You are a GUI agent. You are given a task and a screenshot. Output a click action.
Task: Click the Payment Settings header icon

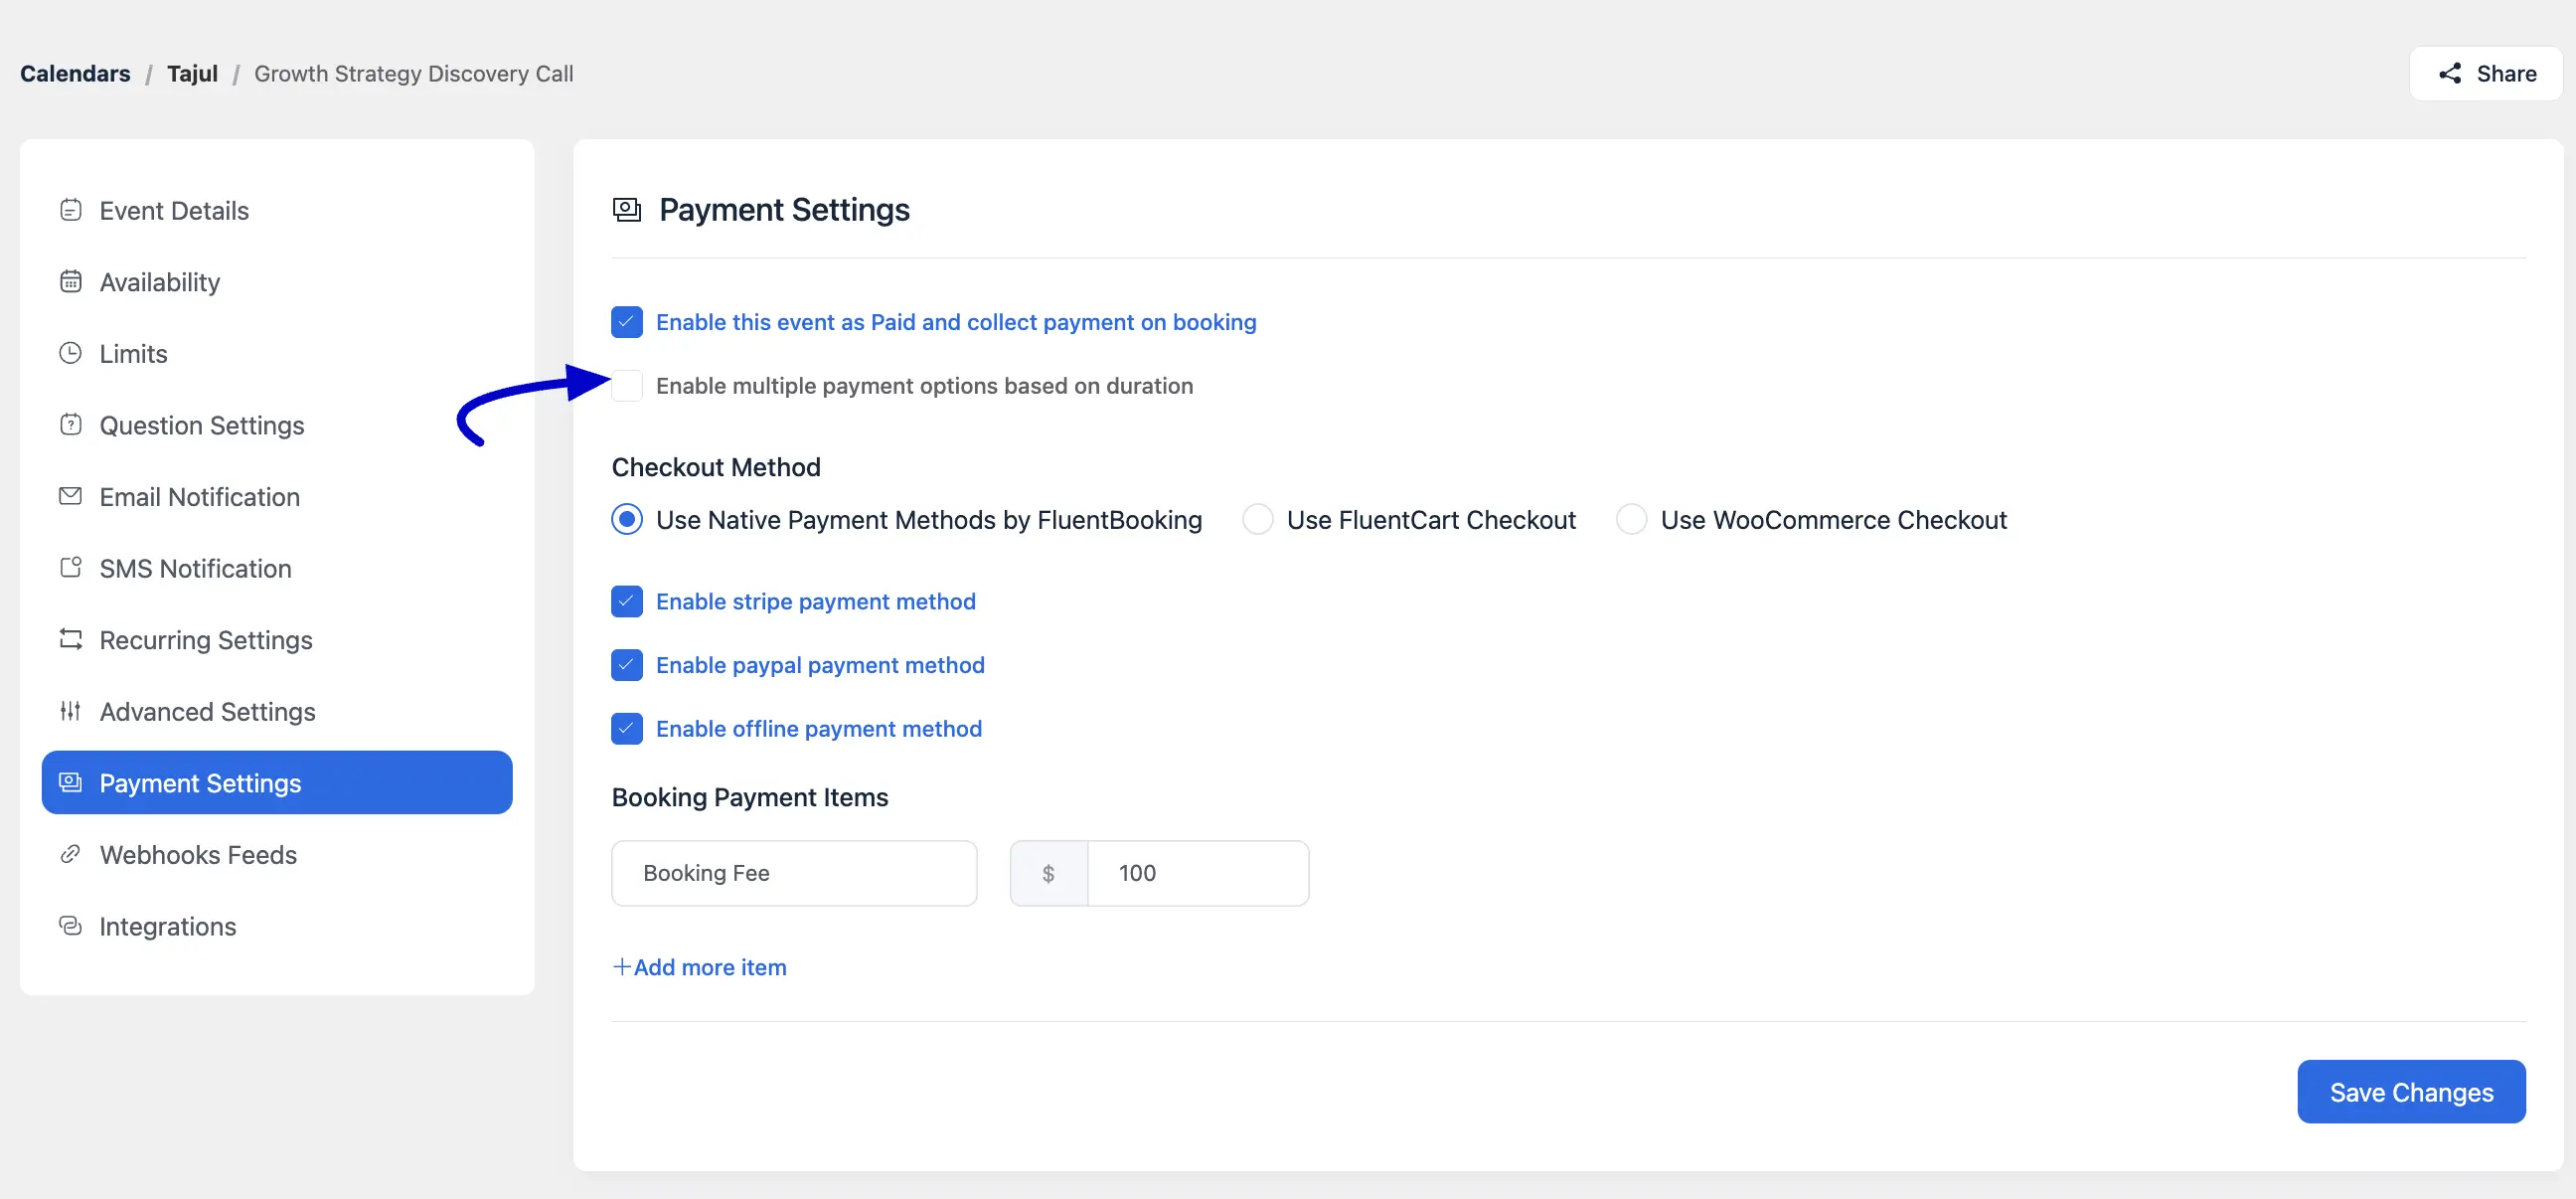point(626,209)
